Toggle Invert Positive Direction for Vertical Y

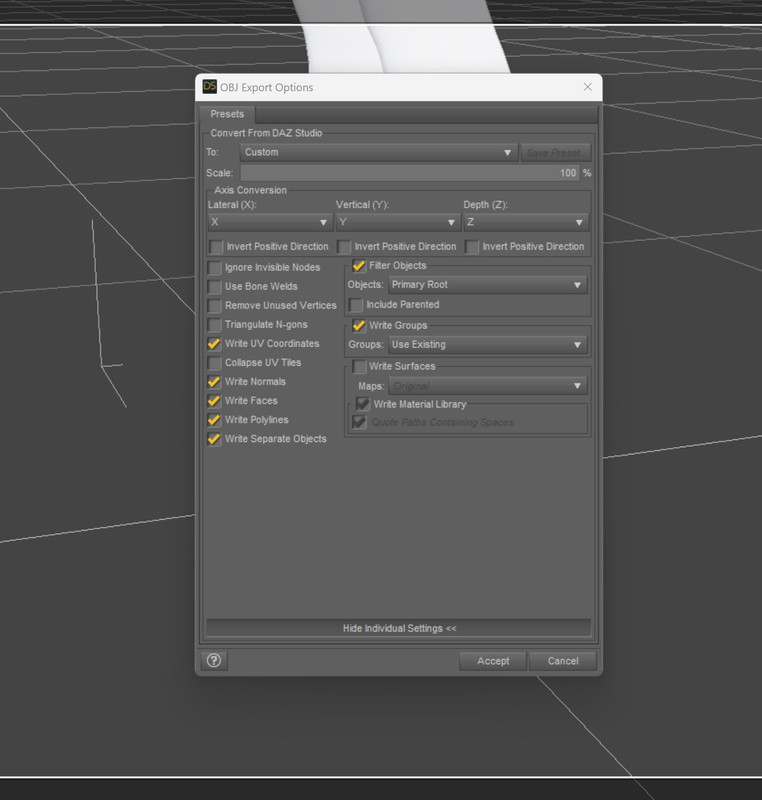click(344, 247)
